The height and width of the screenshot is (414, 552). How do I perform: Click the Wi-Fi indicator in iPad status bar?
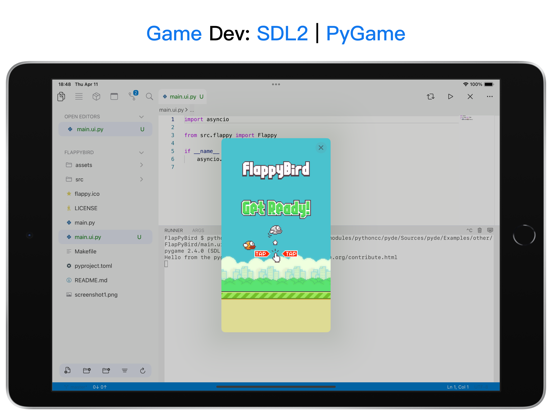coord(465,84)
